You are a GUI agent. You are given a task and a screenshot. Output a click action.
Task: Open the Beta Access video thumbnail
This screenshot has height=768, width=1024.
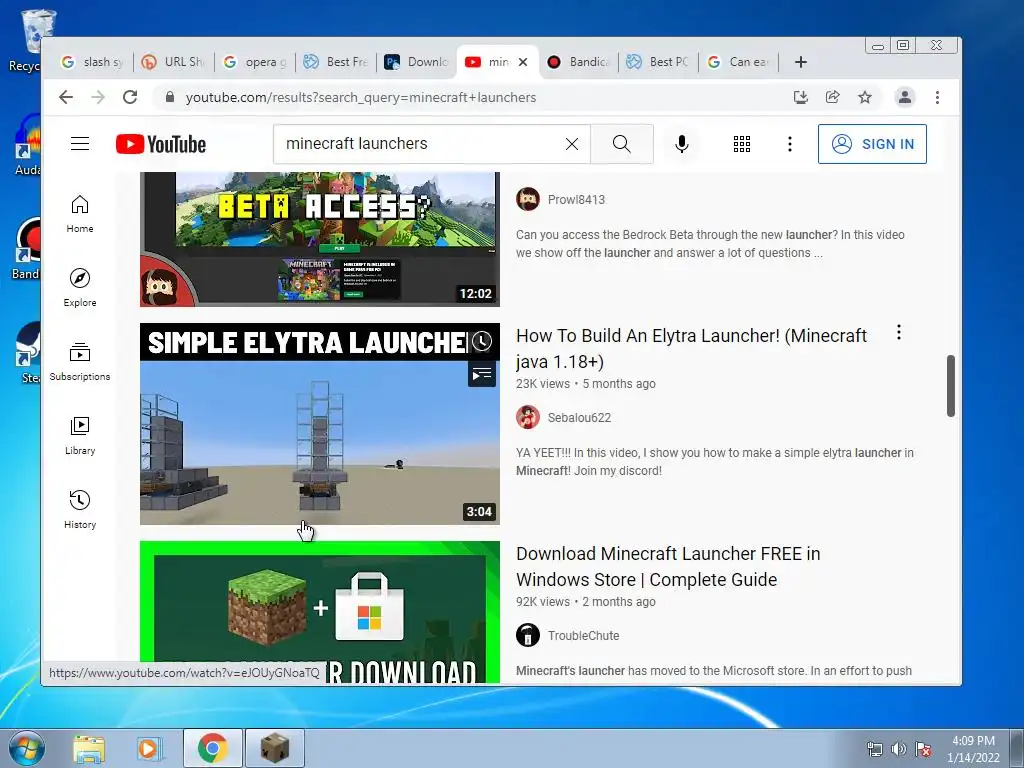(320, 239)
